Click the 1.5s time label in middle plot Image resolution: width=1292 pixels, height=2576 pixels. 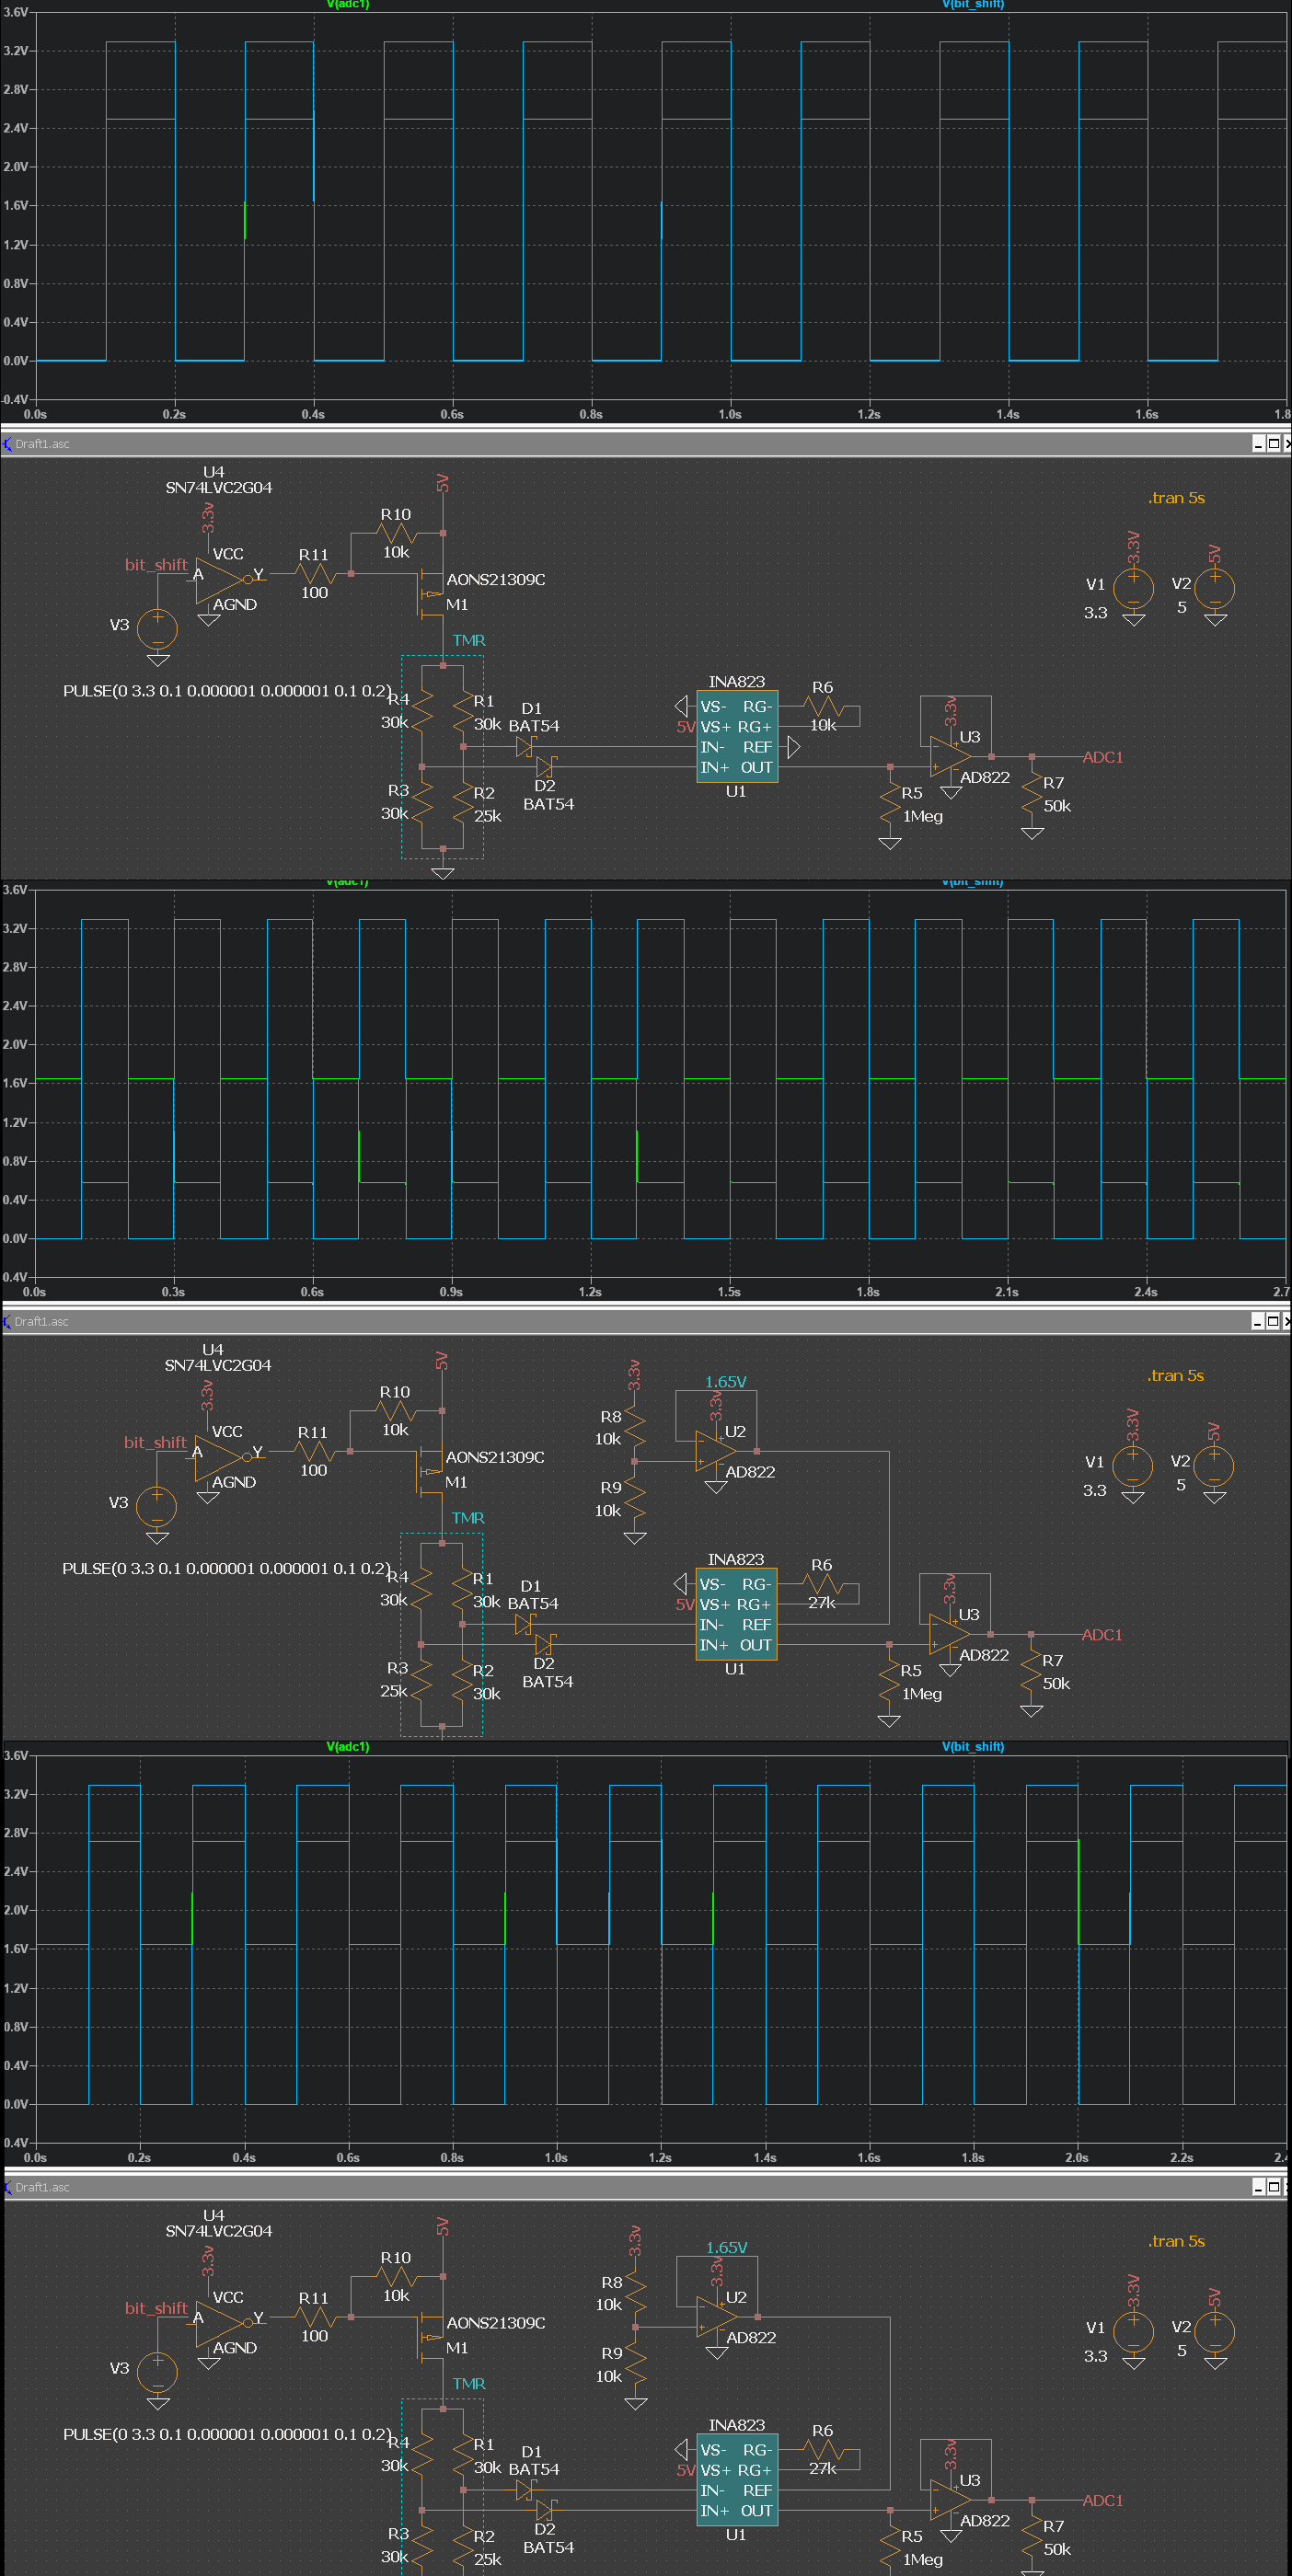tap(729, 1292)
